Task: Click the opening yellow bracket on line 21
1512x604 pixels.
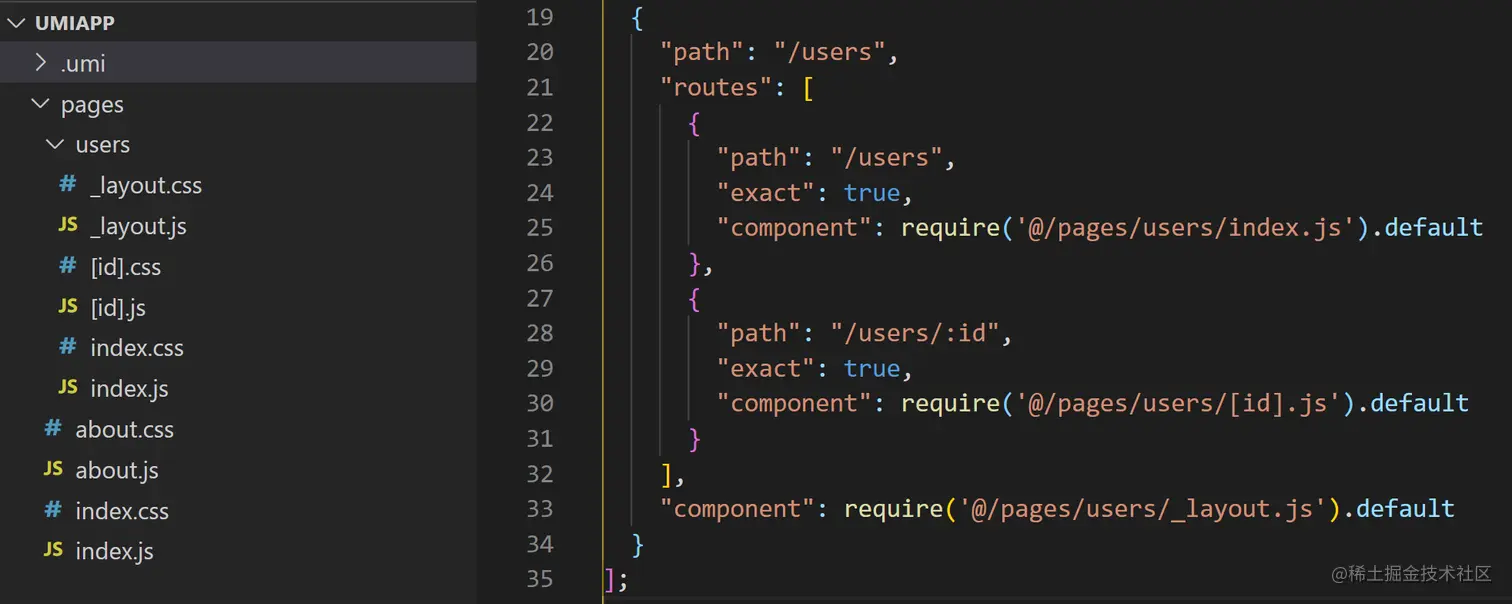Action: [808, 88]
